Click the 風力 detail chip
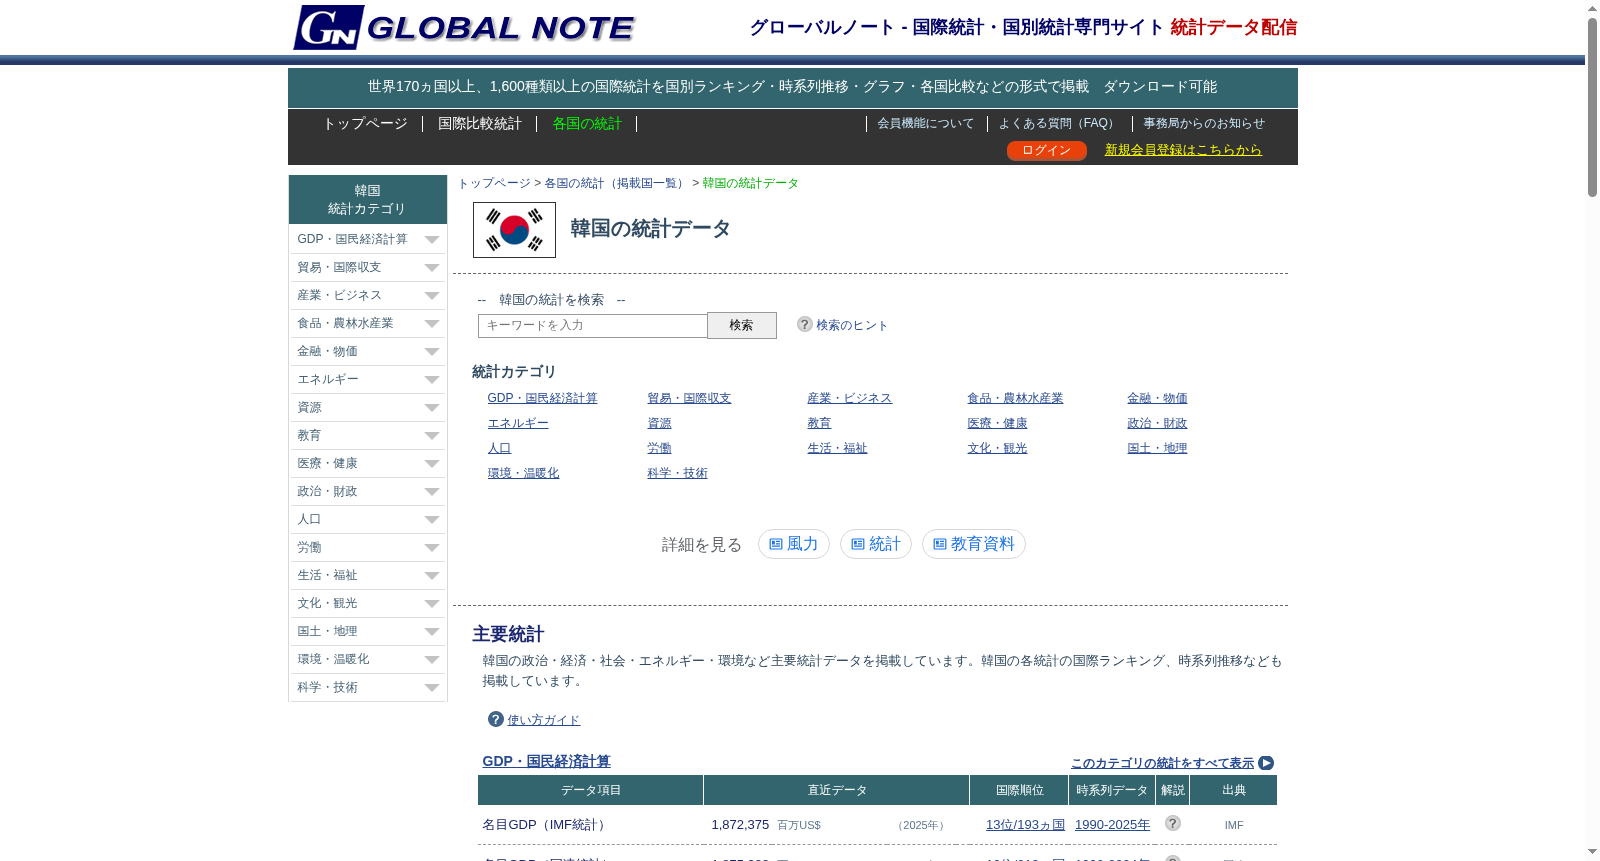The image size is (1600, 861). tap(794, 544)
